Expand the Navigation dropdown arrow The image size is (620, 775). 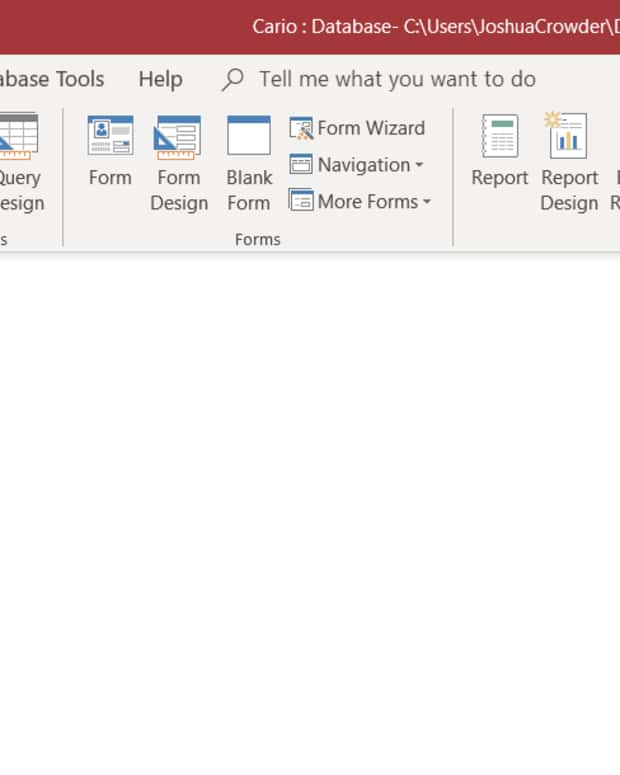tap(419, 166)
